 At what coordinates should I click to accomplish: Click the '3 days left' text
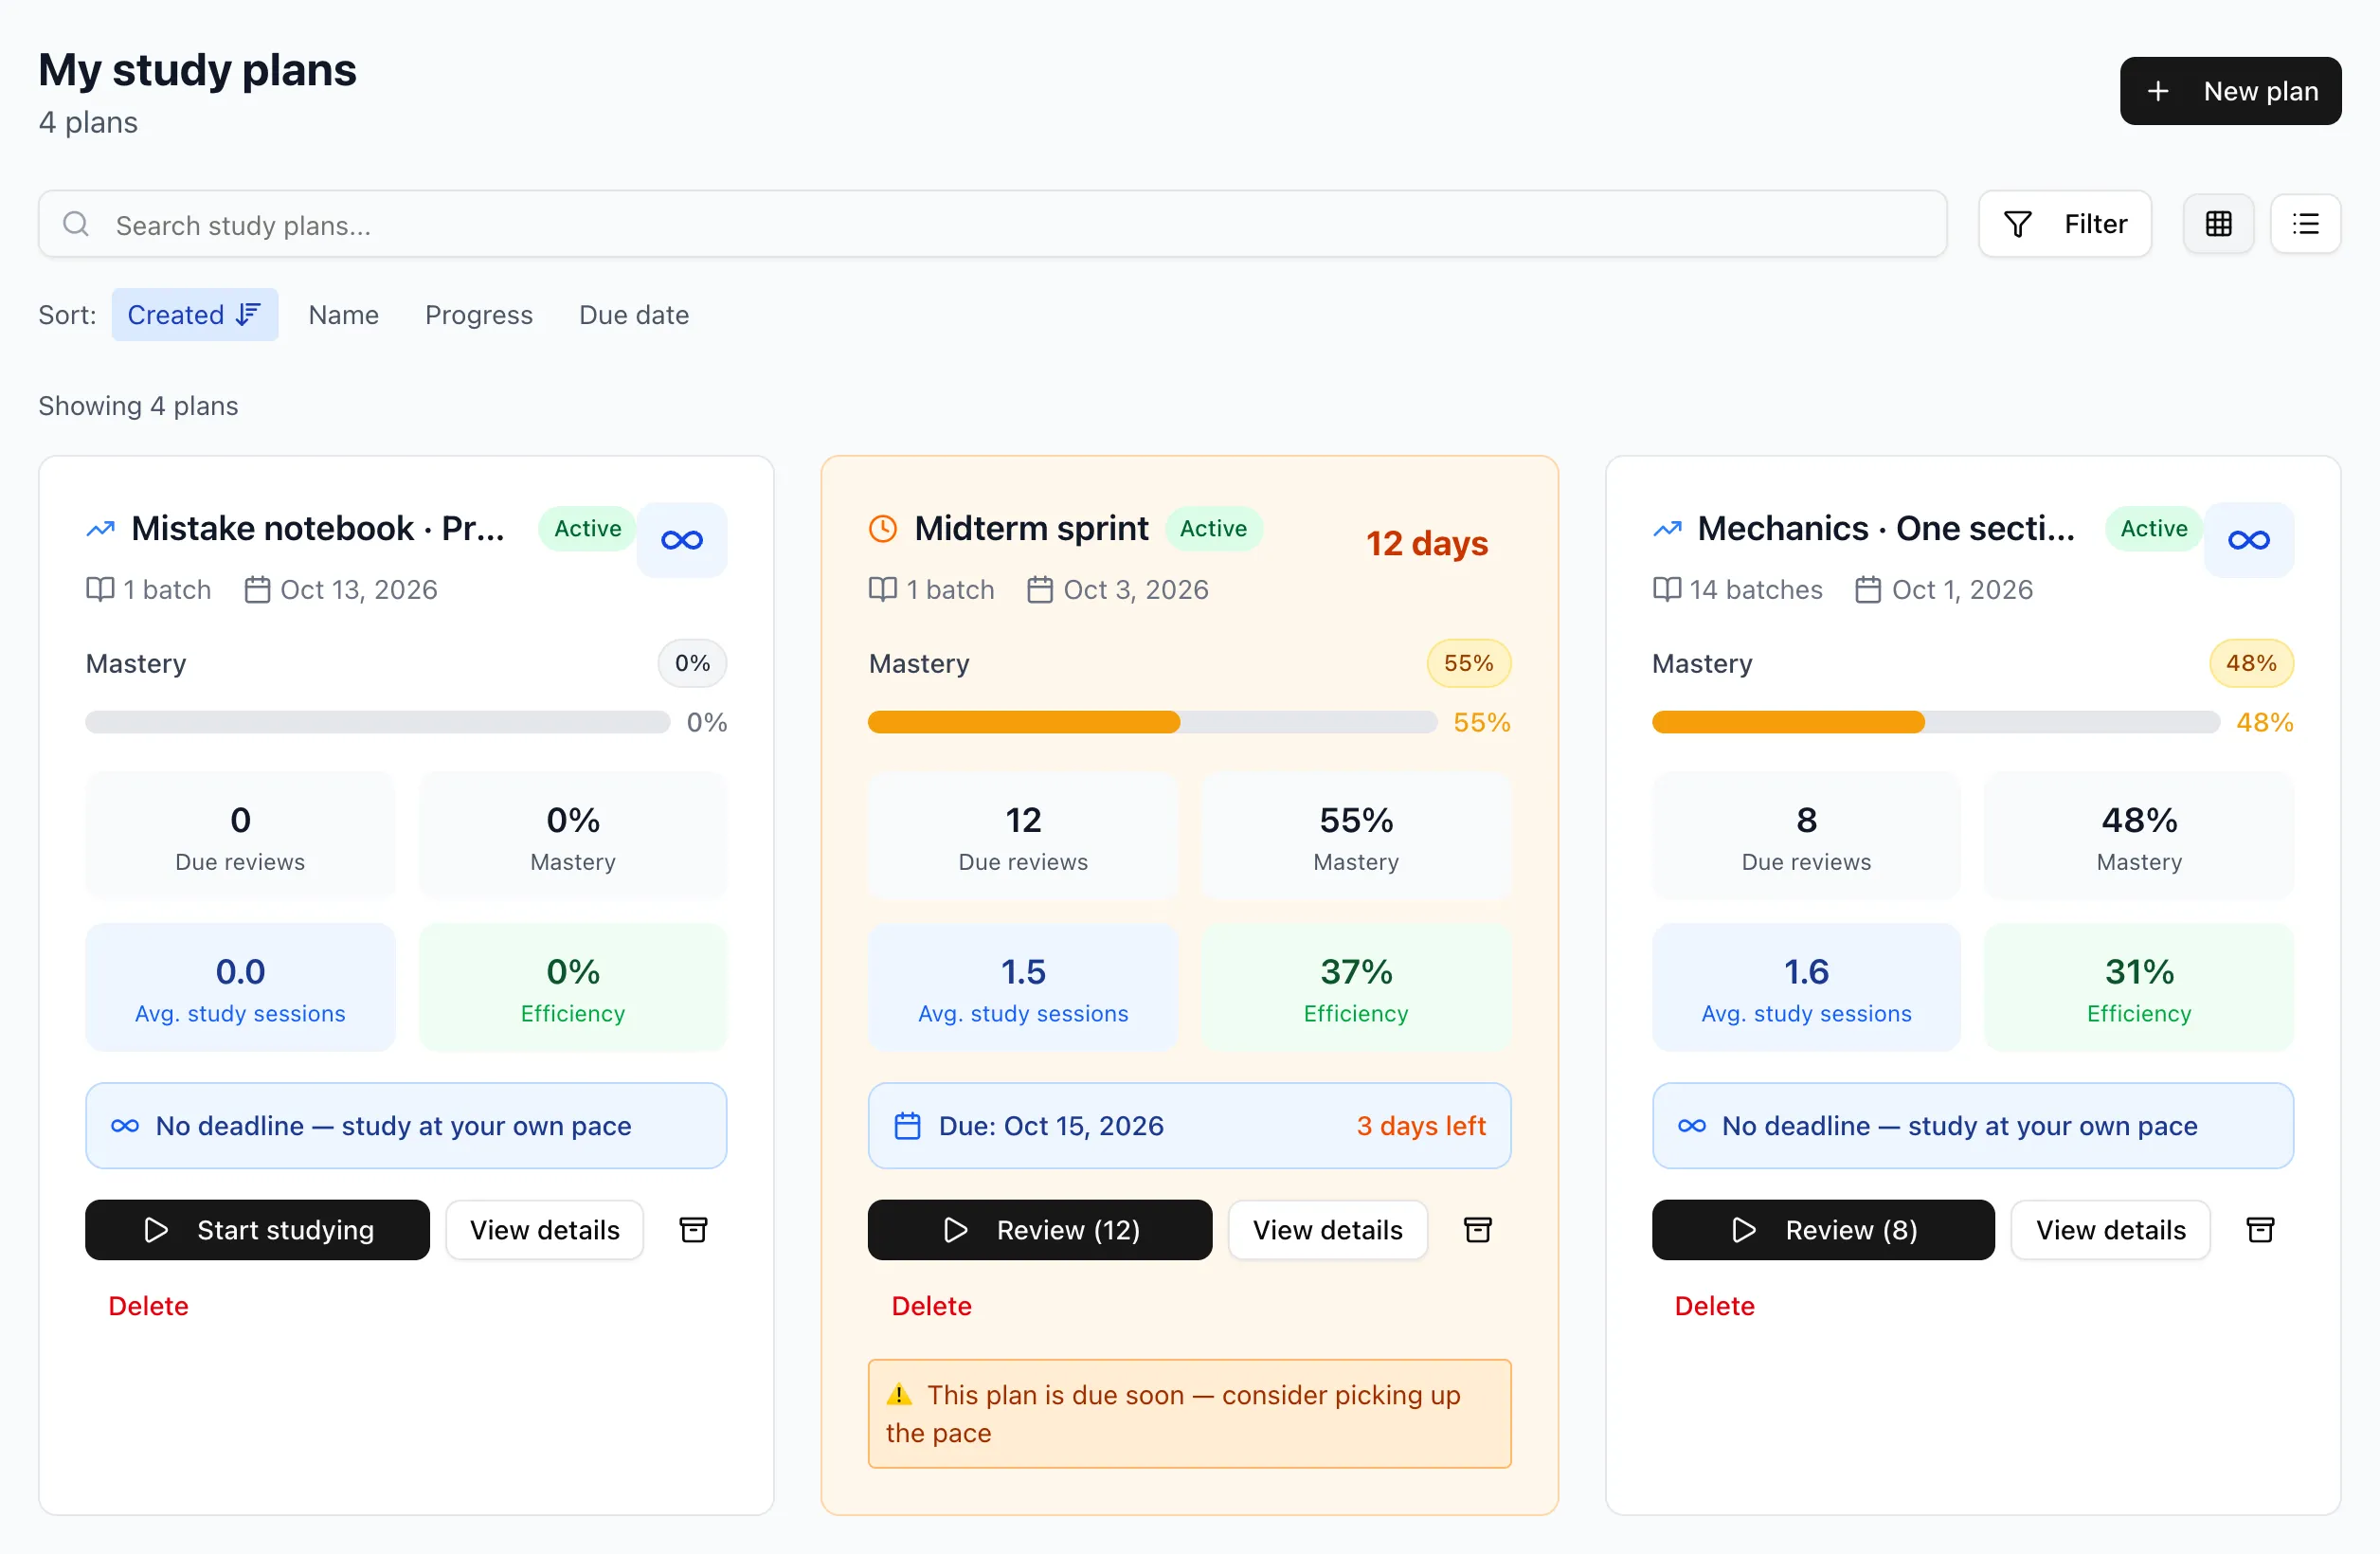tap(1421, 1126)
